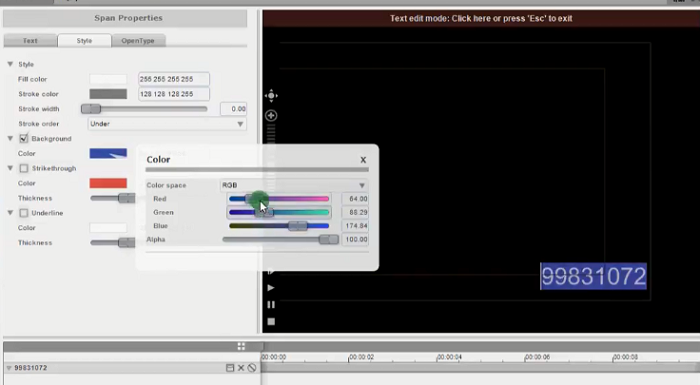Click the Stroke color value field

(174, 94)
